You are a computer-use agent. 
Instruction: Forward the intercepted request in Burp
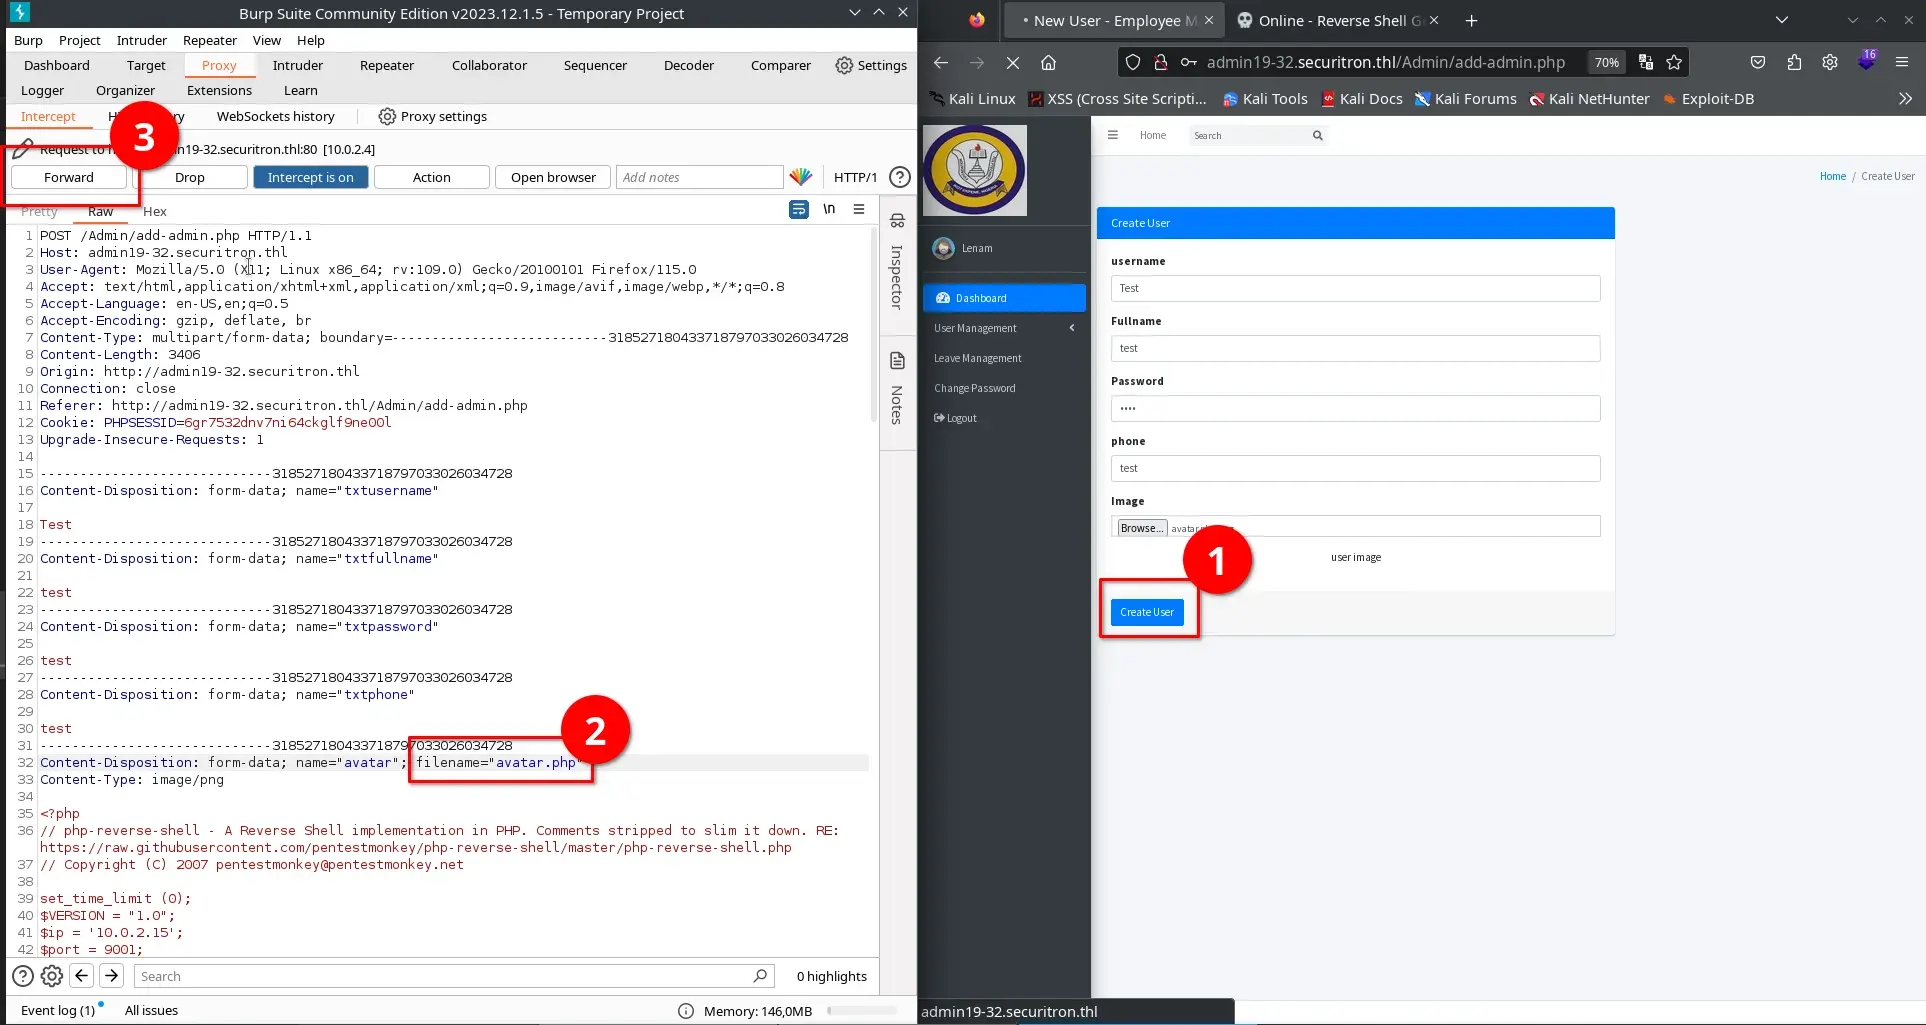tap(69, 177)
